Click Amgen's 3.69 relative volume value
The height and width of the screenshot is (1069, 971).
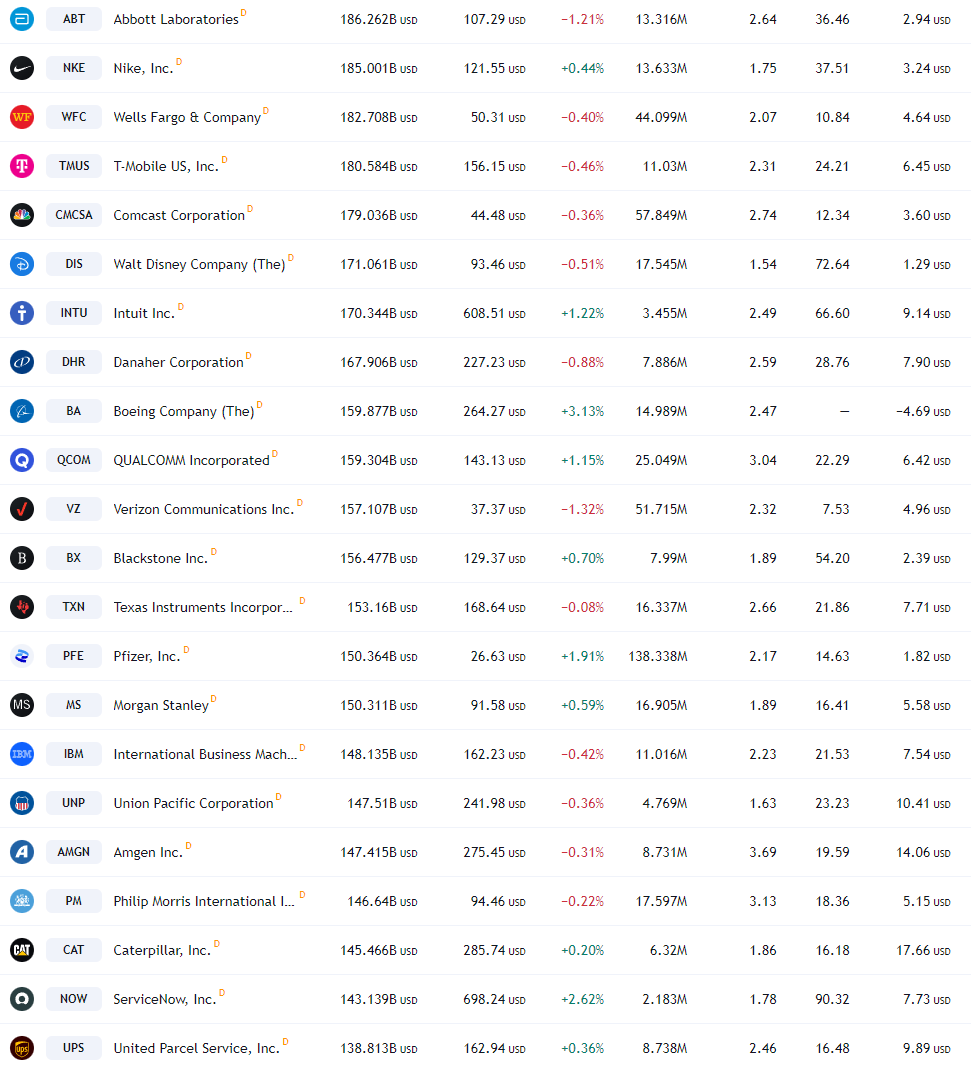coord(763,852)
